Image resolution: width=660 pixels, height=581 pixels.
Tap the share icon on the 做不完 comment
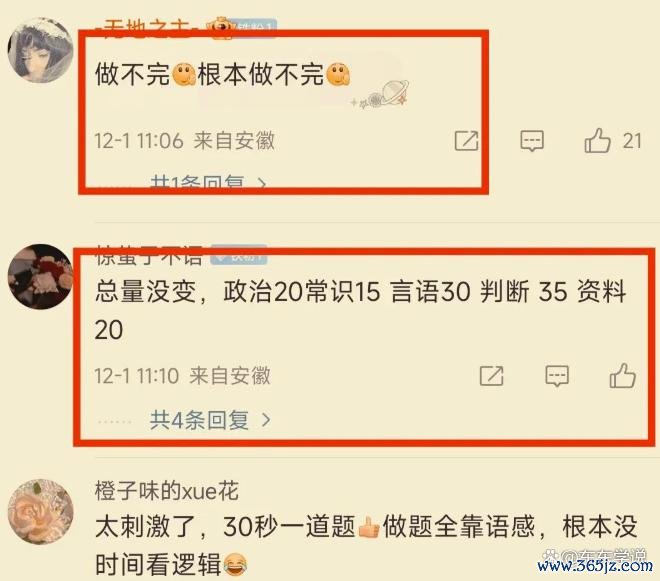point(466,141)
